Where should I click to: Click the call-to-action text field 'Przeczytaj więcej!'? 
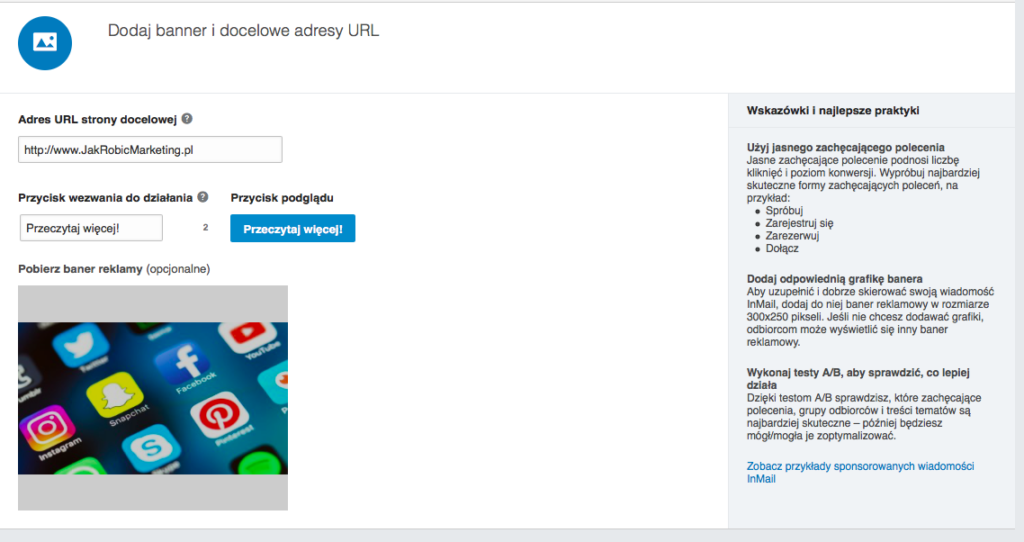point(91,228)
